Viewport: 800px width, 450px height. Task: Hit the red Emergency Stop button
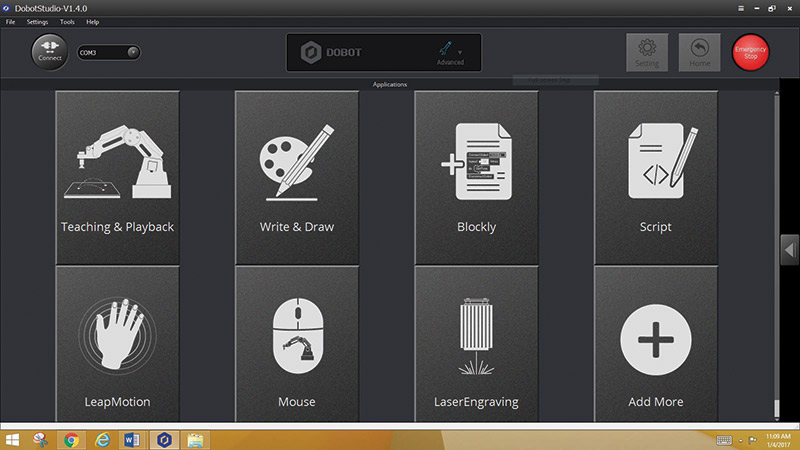(x=751, y=52)
